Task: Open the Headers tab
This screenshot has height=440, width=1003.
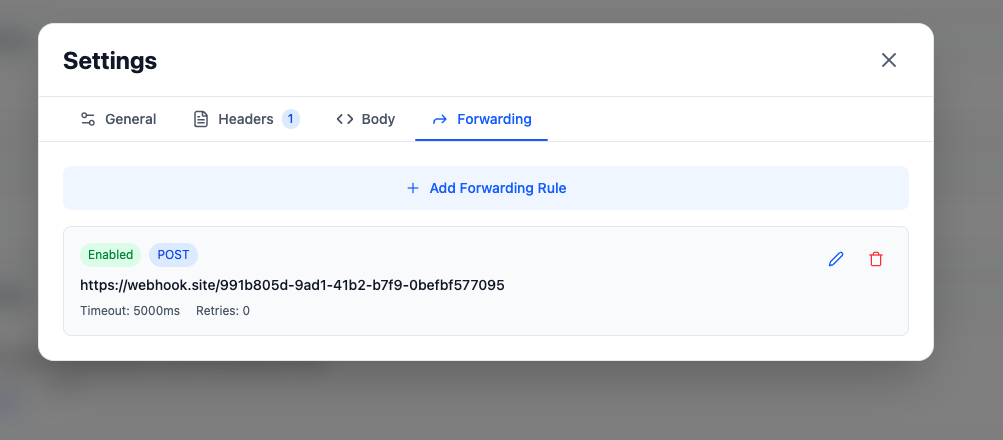Action: pyautogui.click(x=246, y=119)
